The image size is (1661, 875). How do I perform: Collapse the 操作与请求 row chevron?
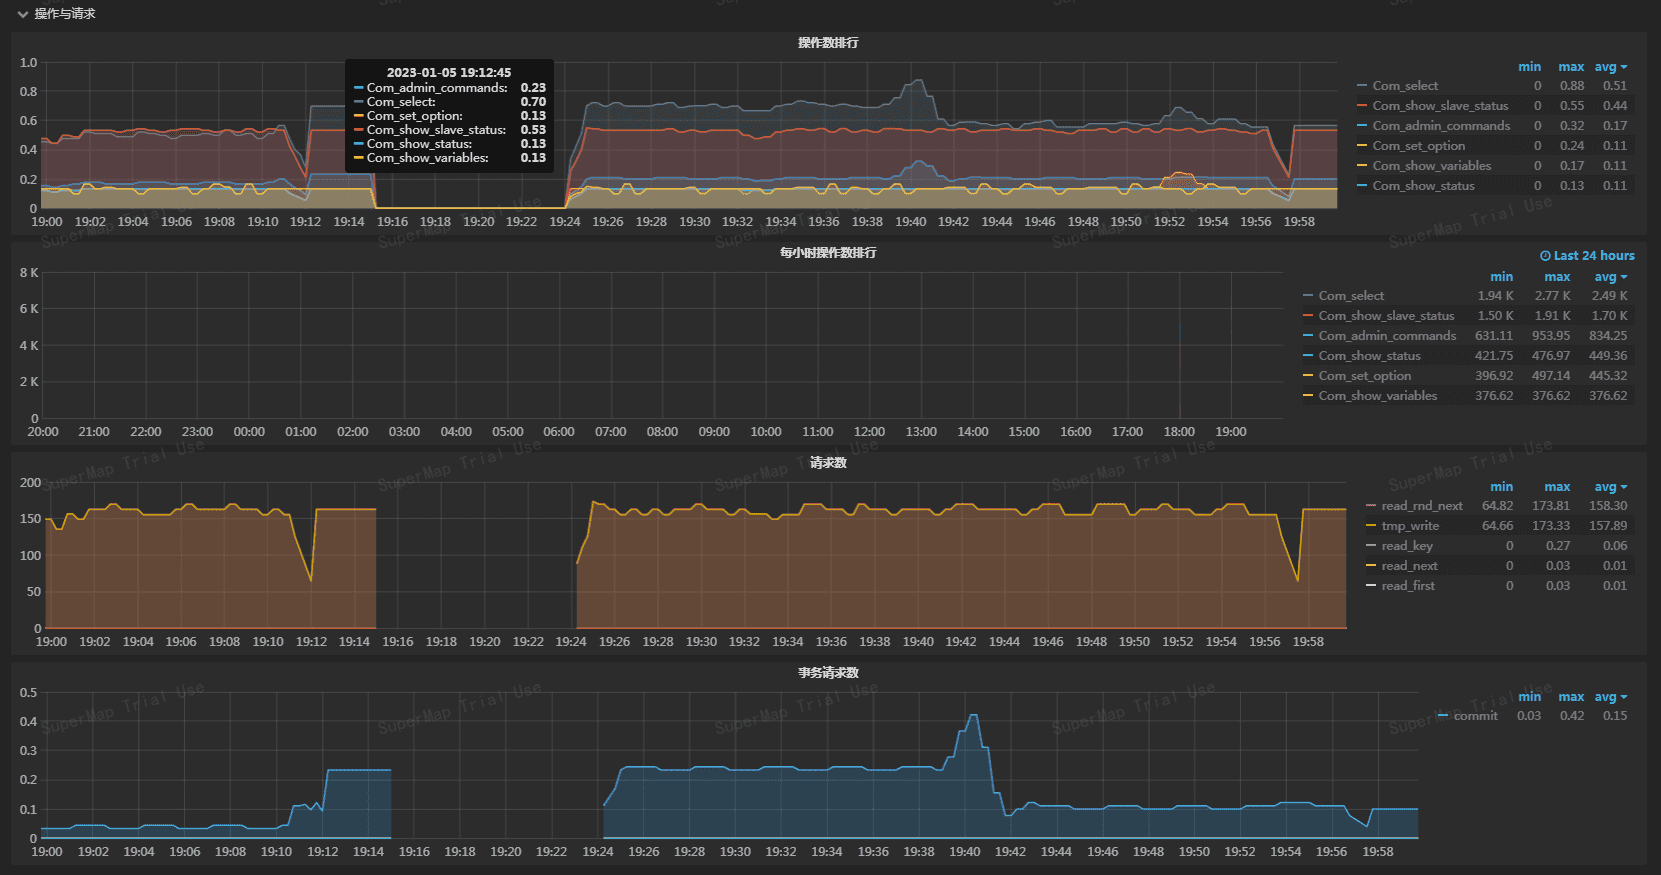[22, 14]
